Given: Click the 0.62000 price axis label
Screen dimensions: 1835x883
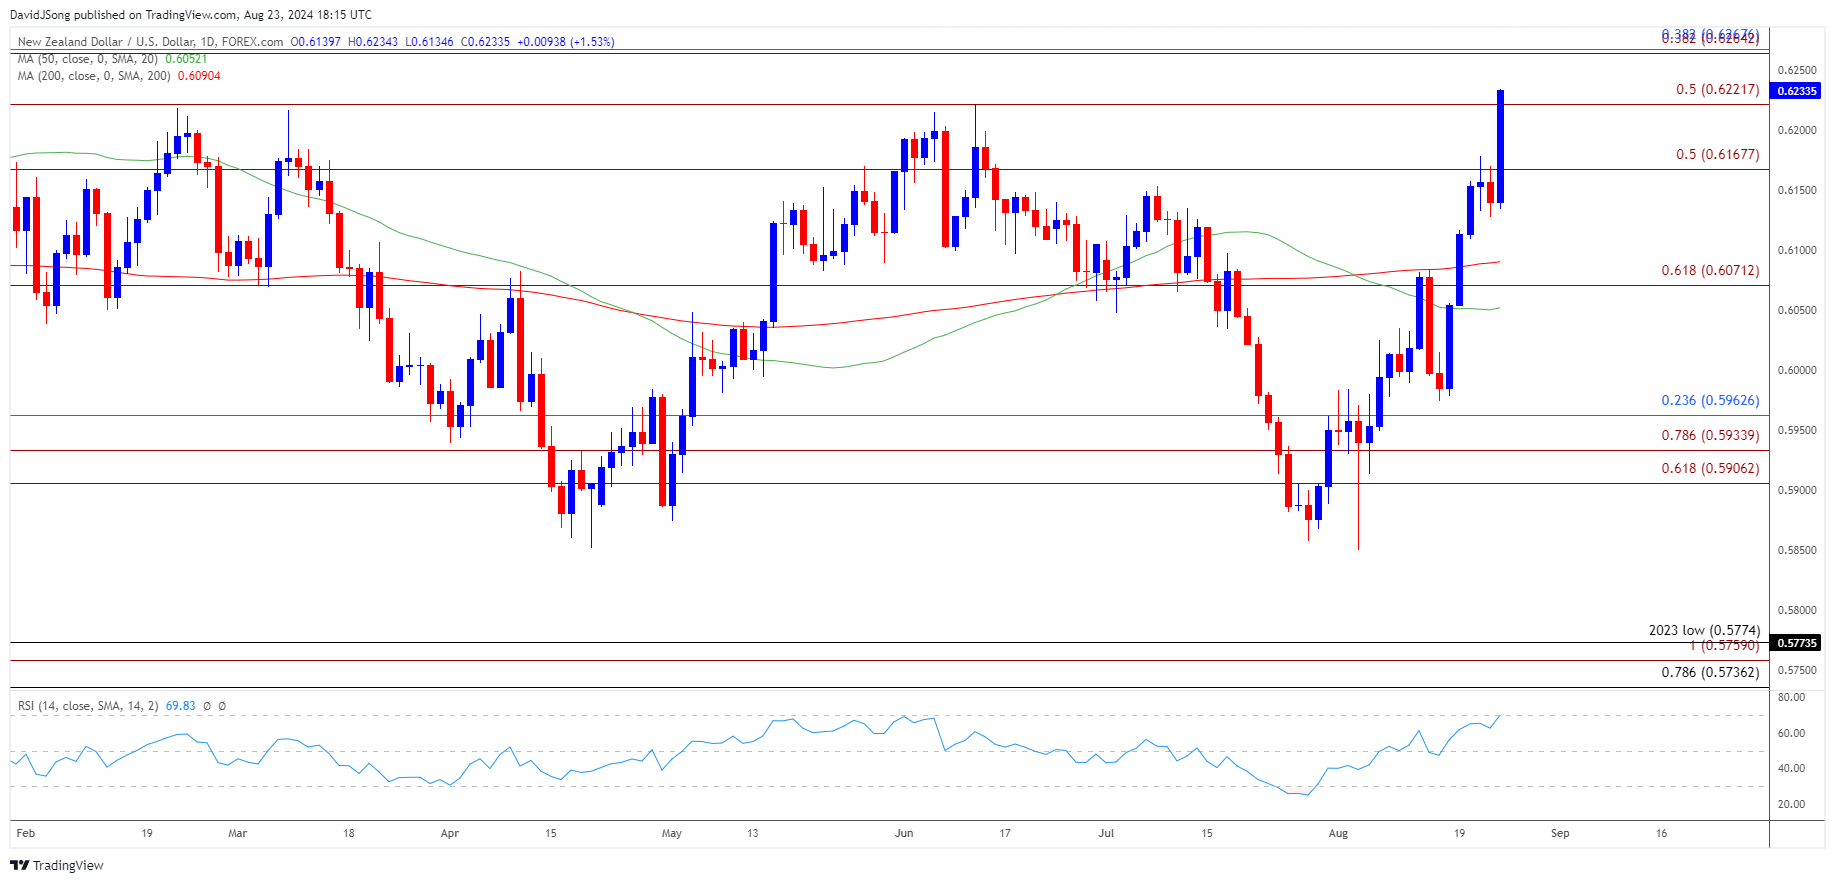Looking at the screenshot, I should tap(1797, 131).
